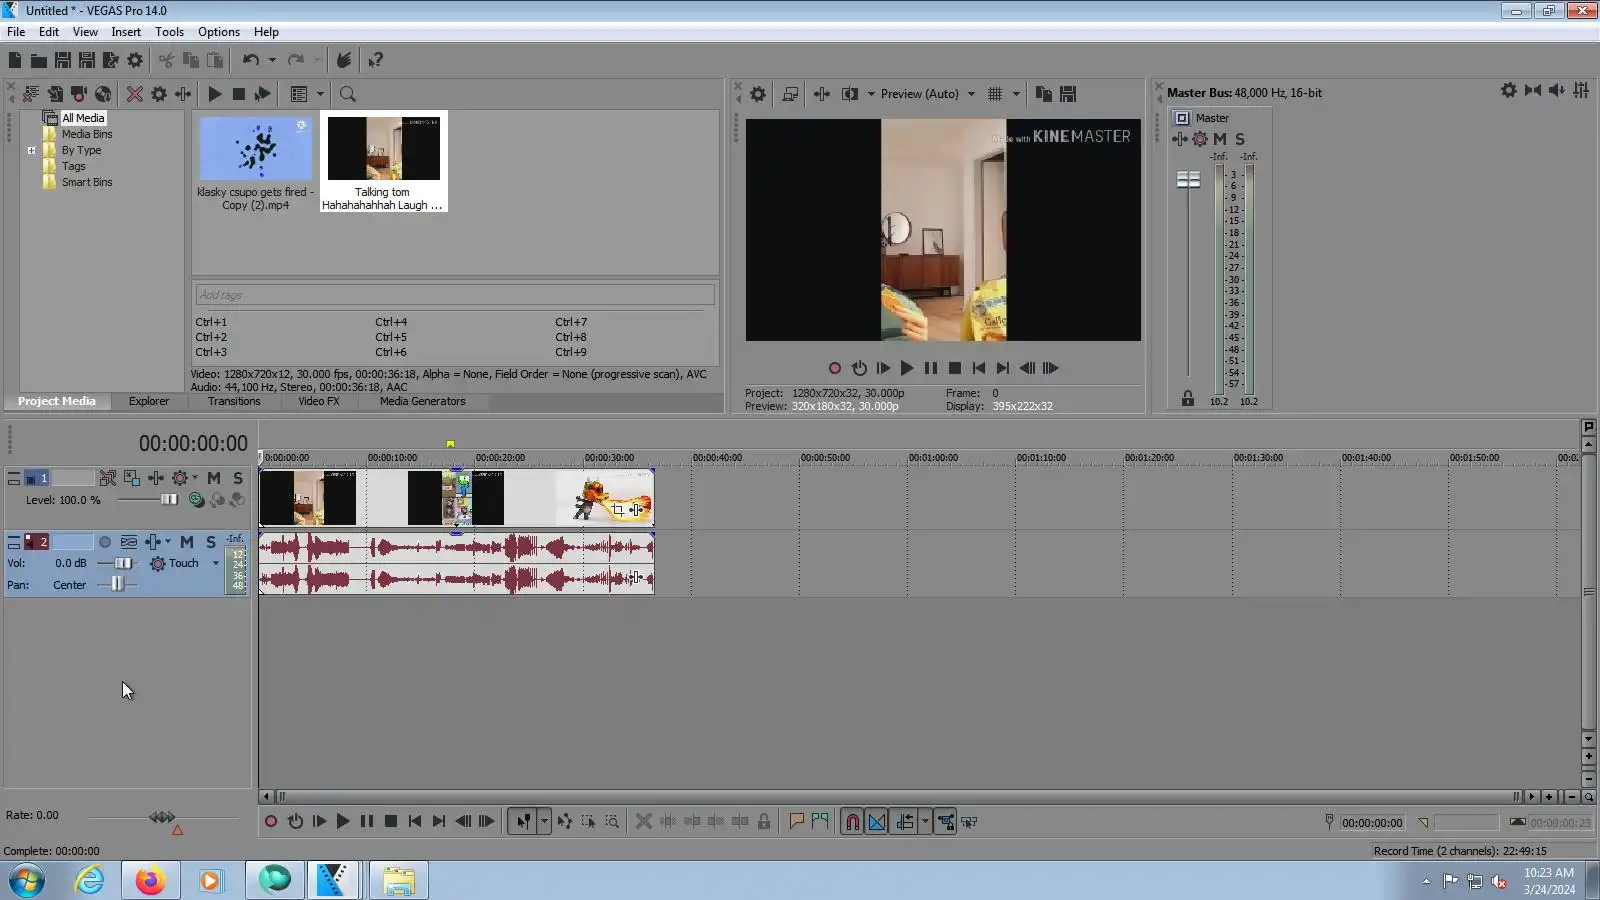This screenshot has width=1600, height=900.
Task: Open the interactive tutorials hand icon
Action: (x=344, y=60)
